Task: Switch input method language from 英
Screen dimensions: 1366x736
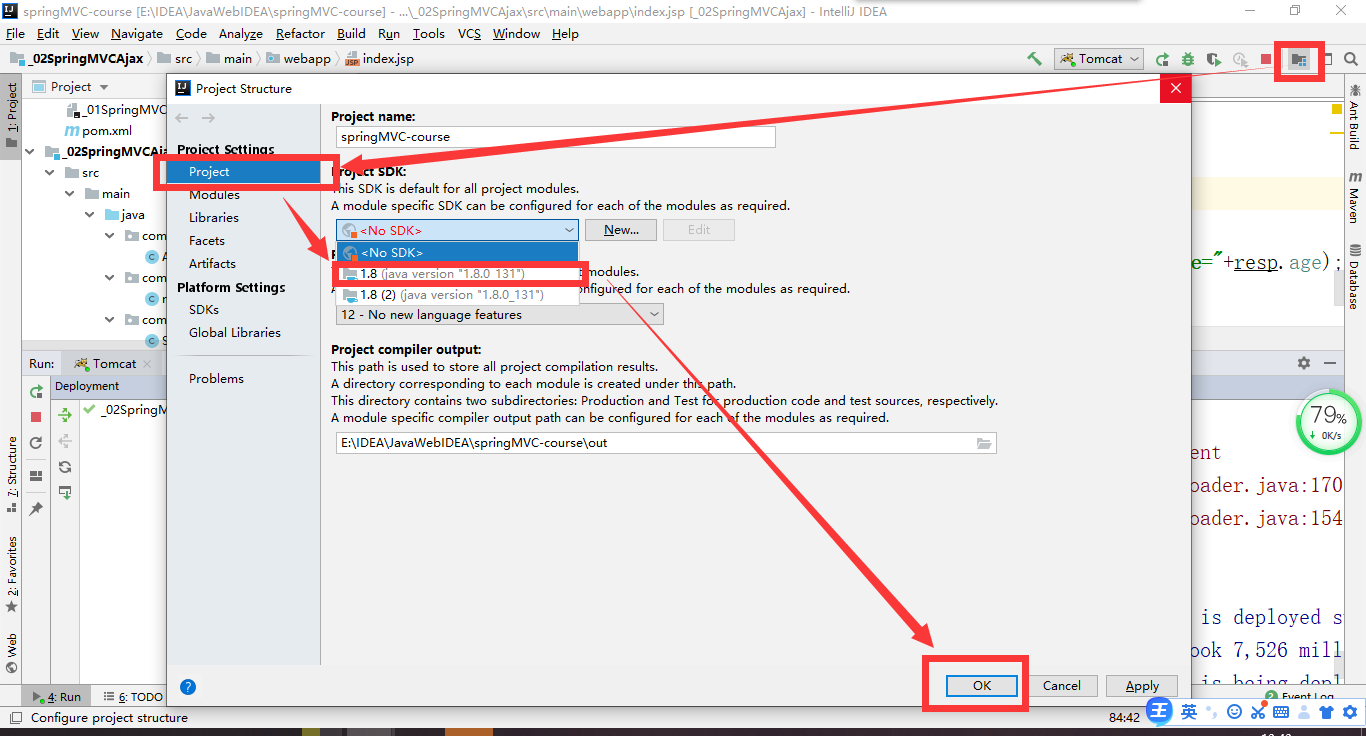Action: click(1191, 711)
